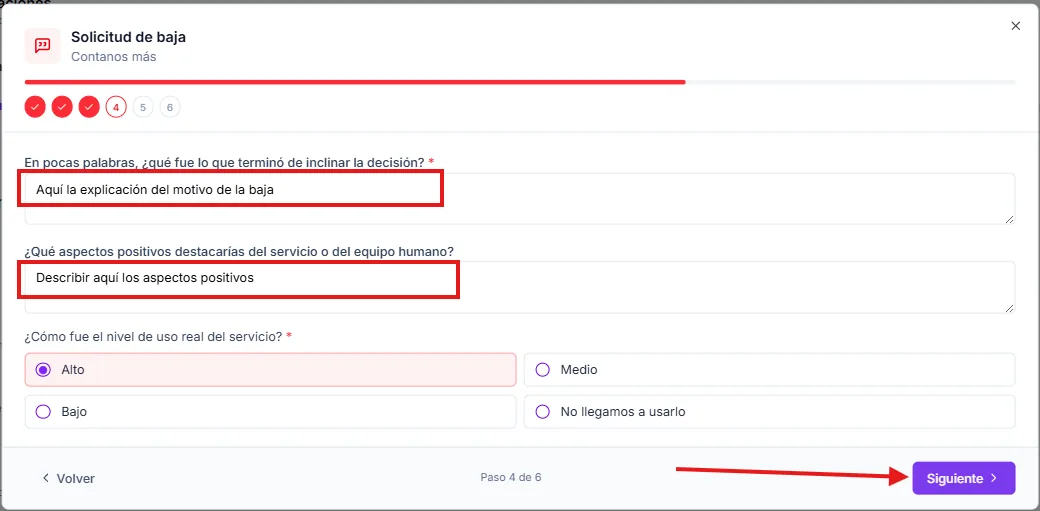Viewport: 1040px width, 511px height.
Task: Click the red progress bar
Action: pos(355,82)
